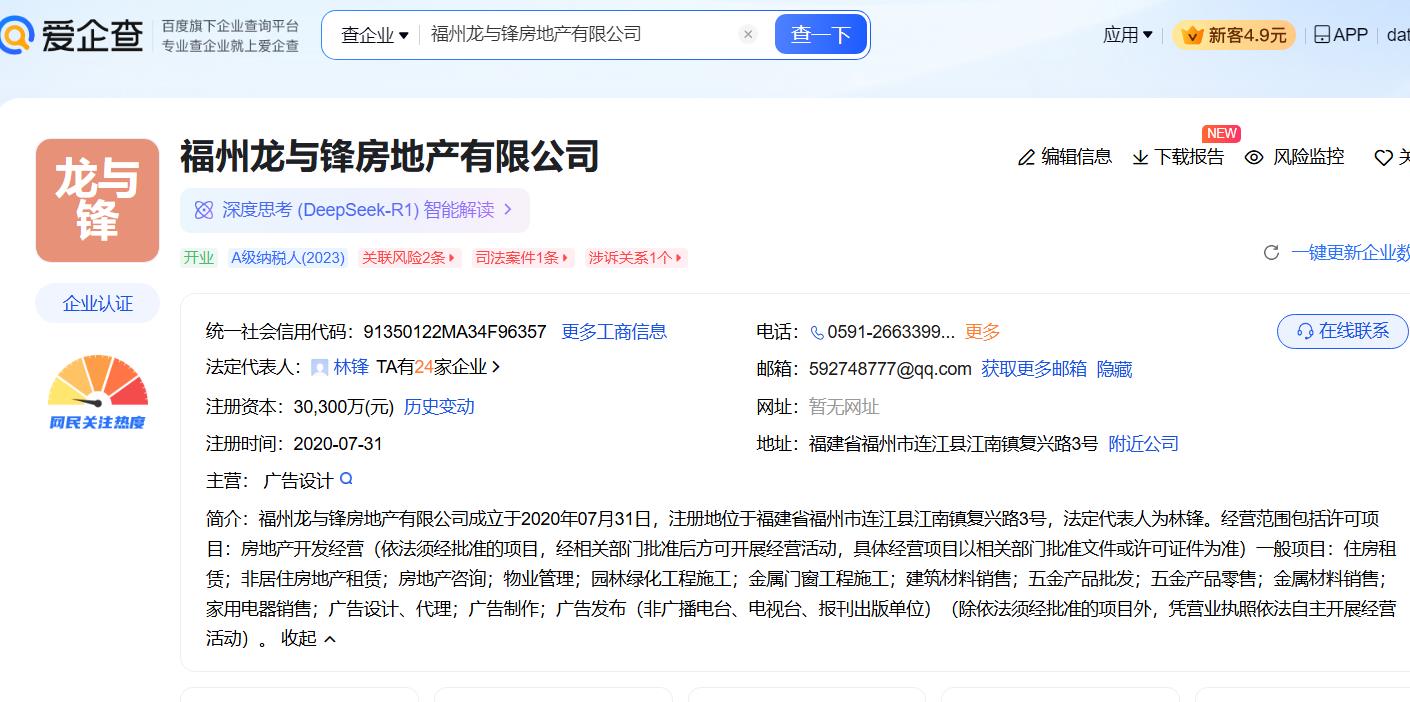Collapse the company intro with 收起
This screenshot has height=702, width=1410.
click(x=308, y=638)
